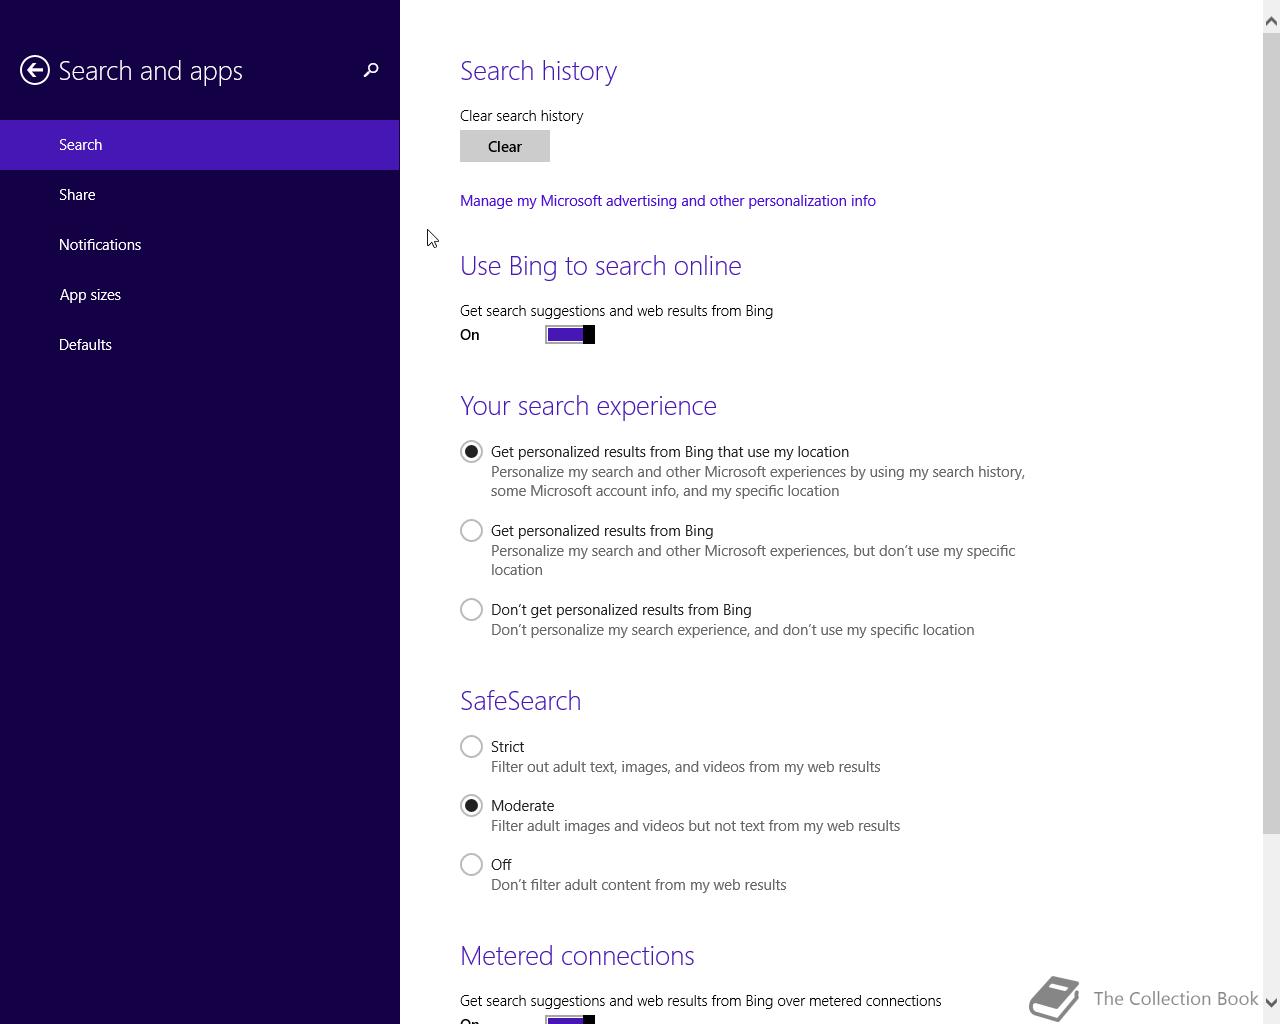Toggle the metered connections switch

[570, 1019]
